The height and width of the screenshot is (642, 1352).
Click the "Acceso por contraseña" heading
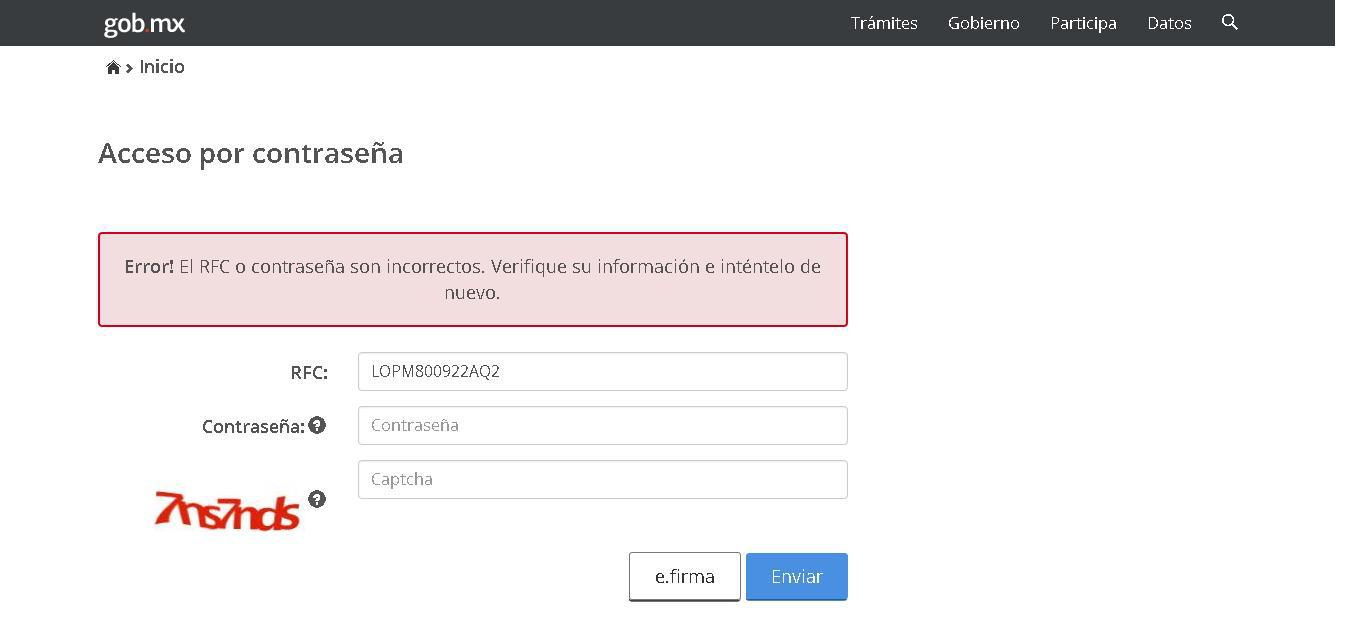(250, 153)
